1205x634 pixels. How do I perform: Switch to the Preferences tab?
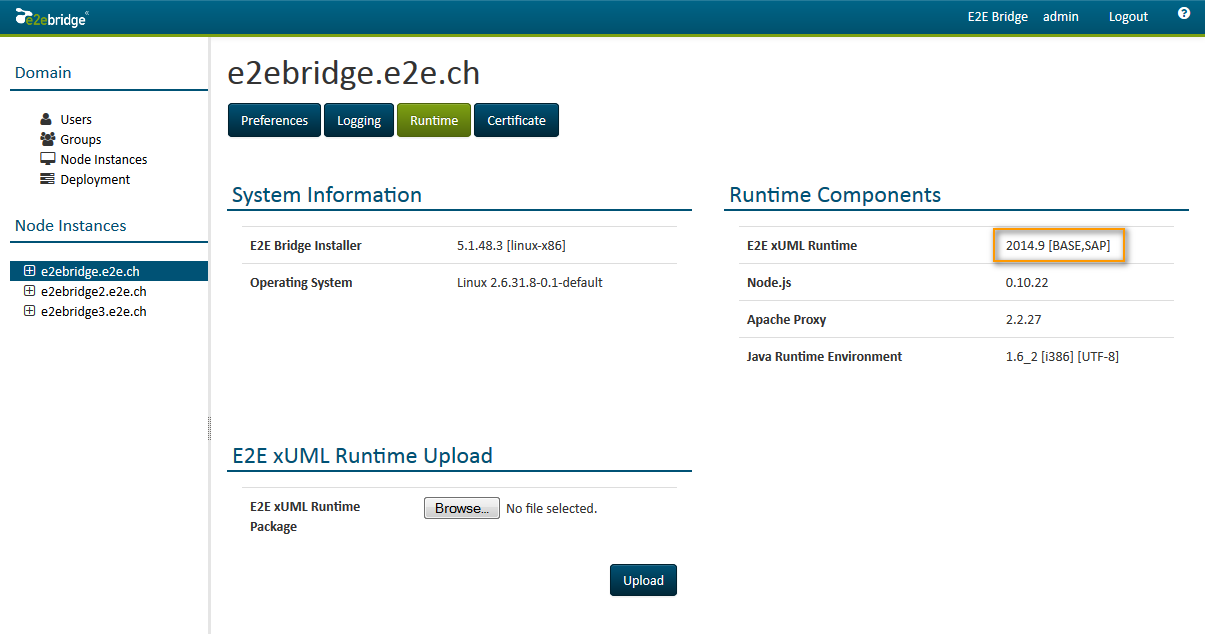274,119
